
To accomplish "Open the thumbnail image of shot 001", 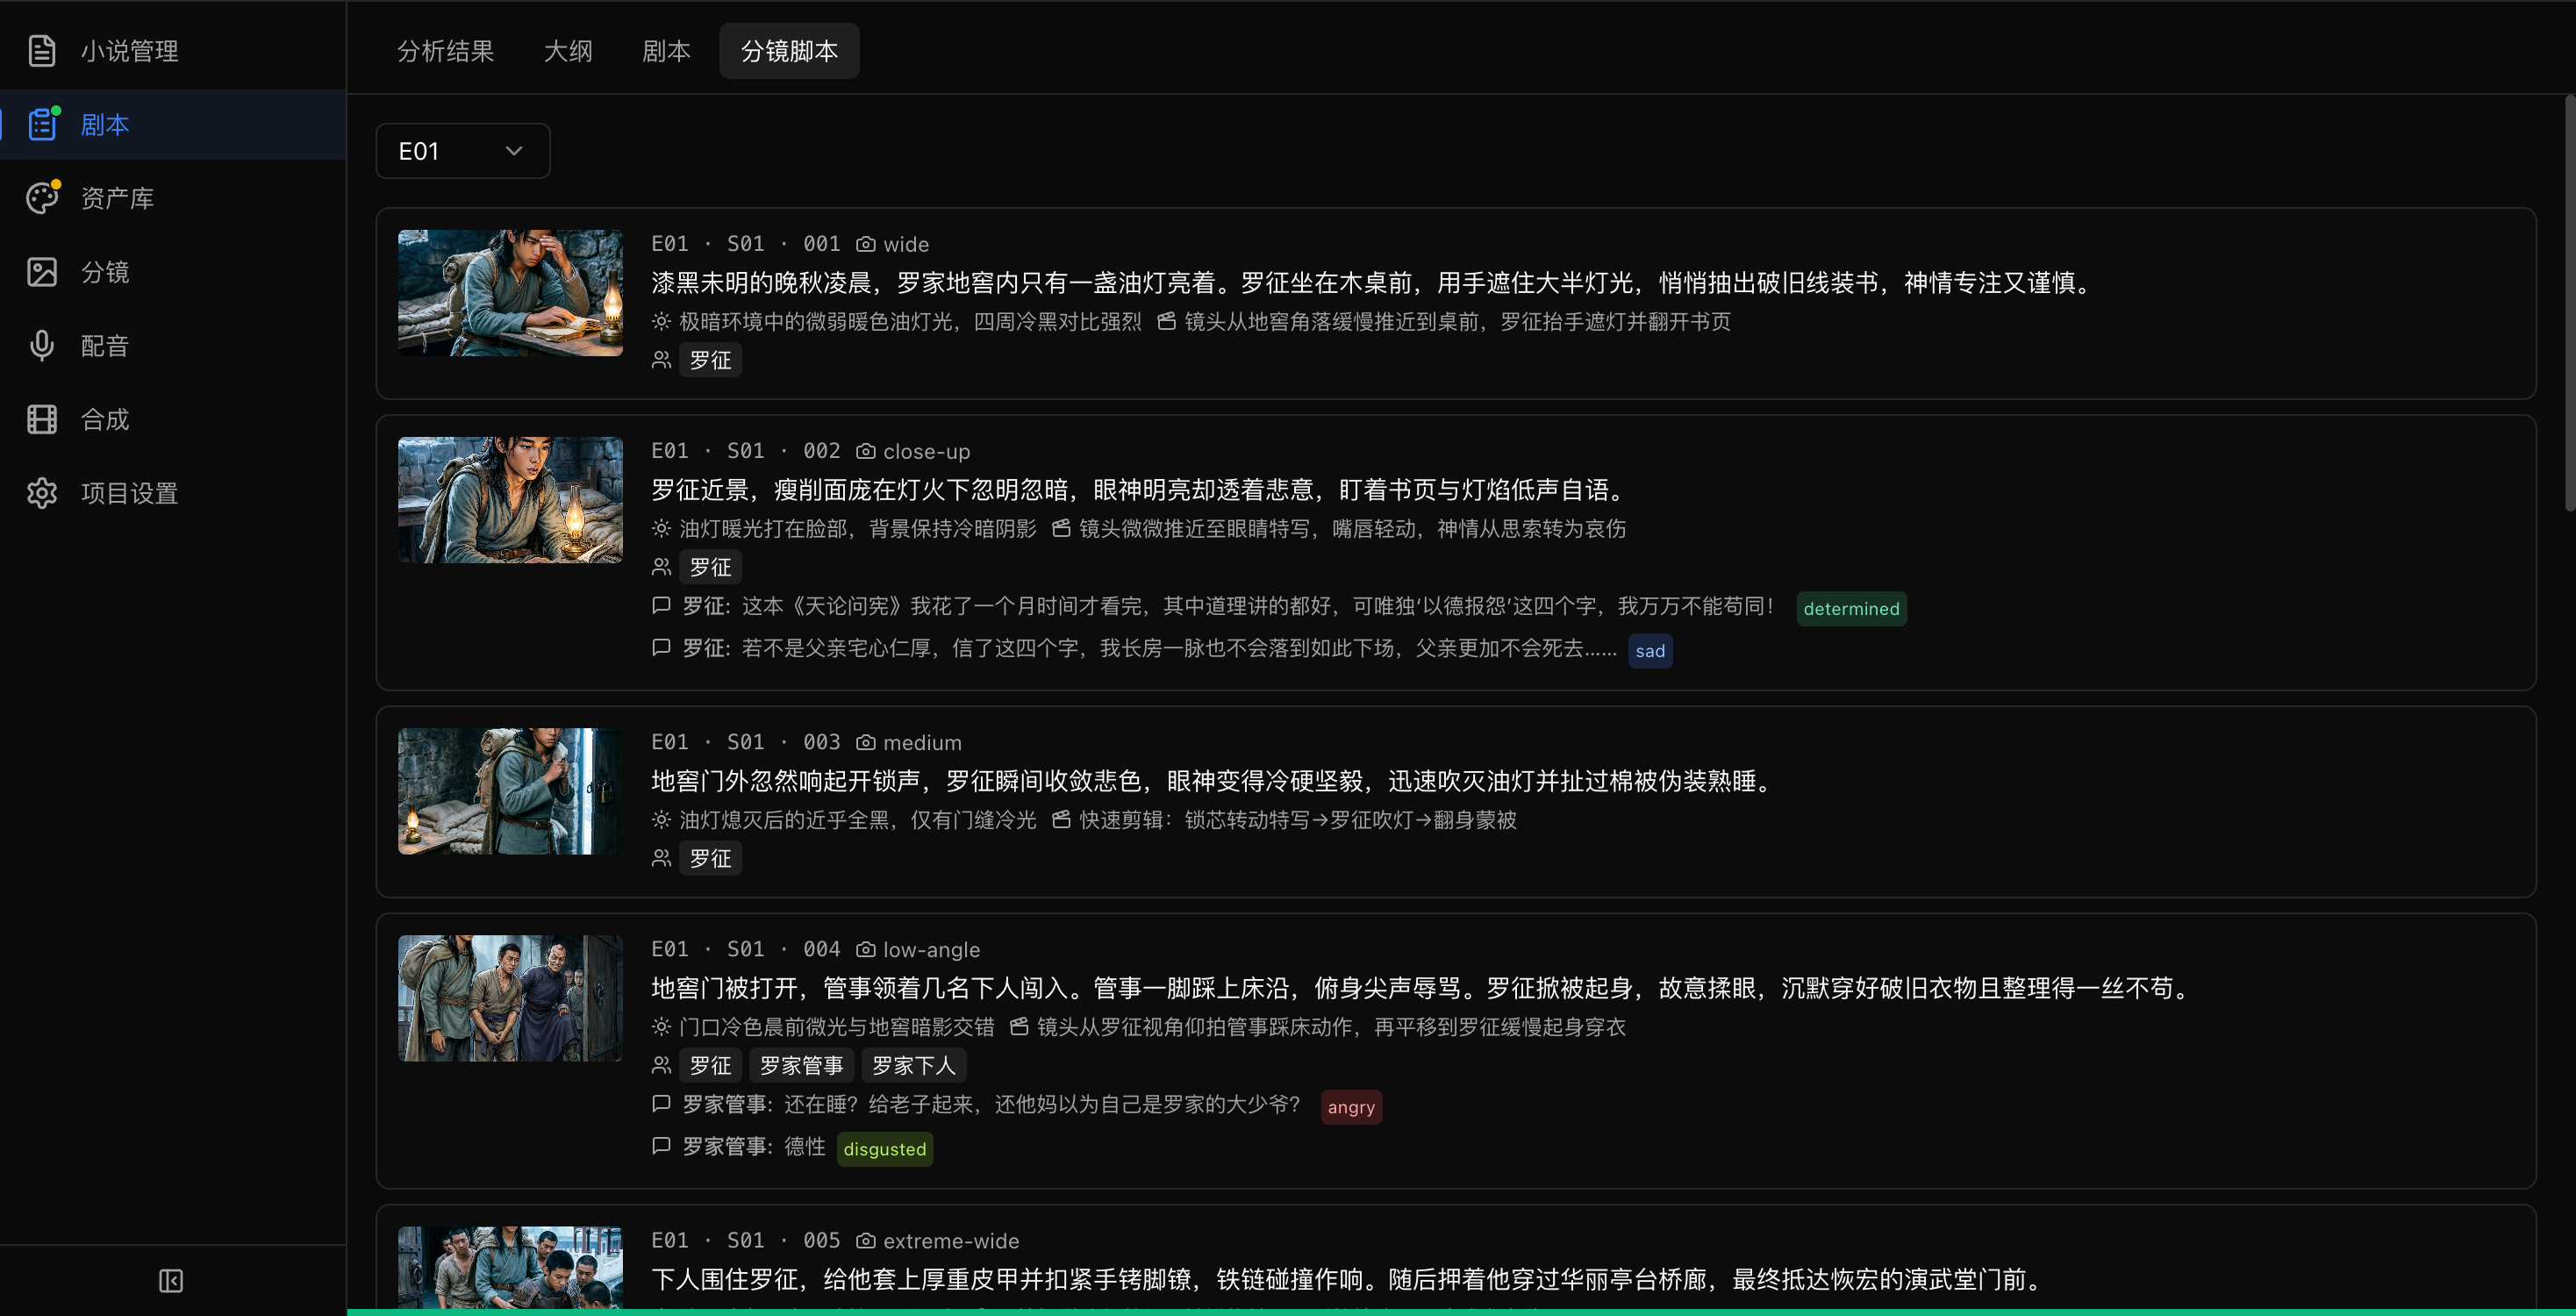I will 510,292.
